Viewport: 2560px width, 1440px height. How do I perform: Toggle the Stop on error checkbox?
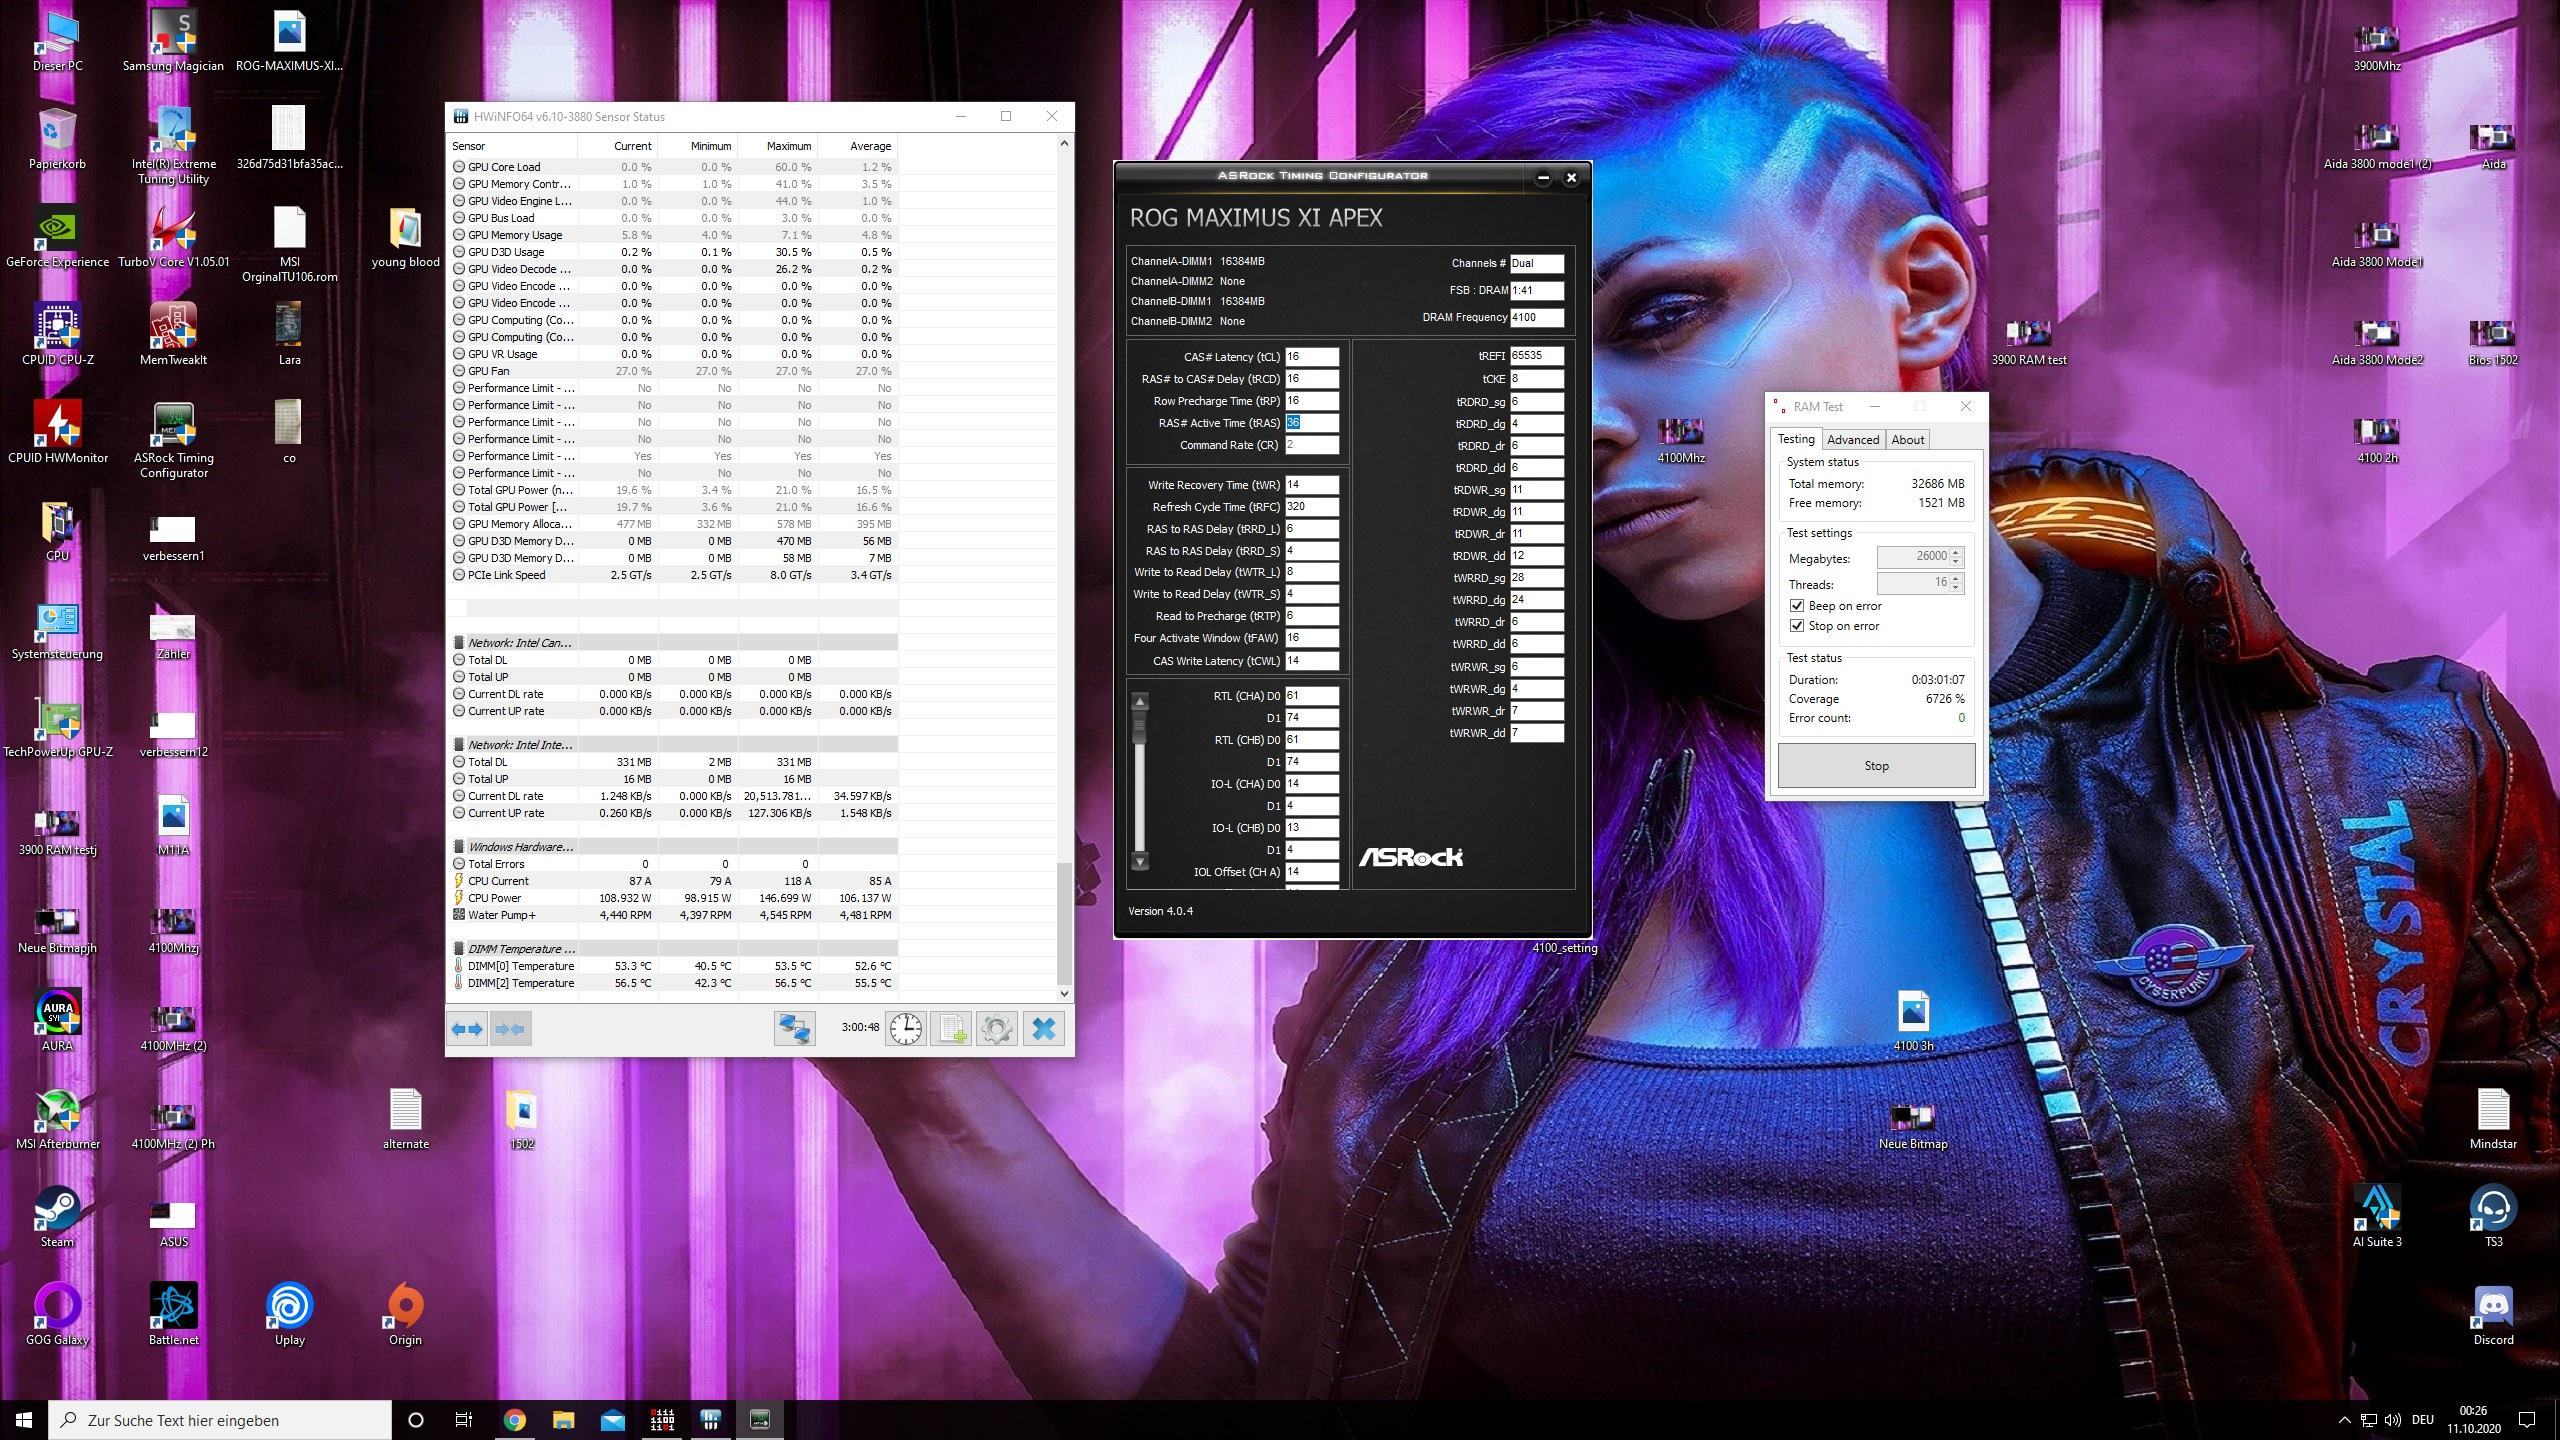click(1797, 626)
